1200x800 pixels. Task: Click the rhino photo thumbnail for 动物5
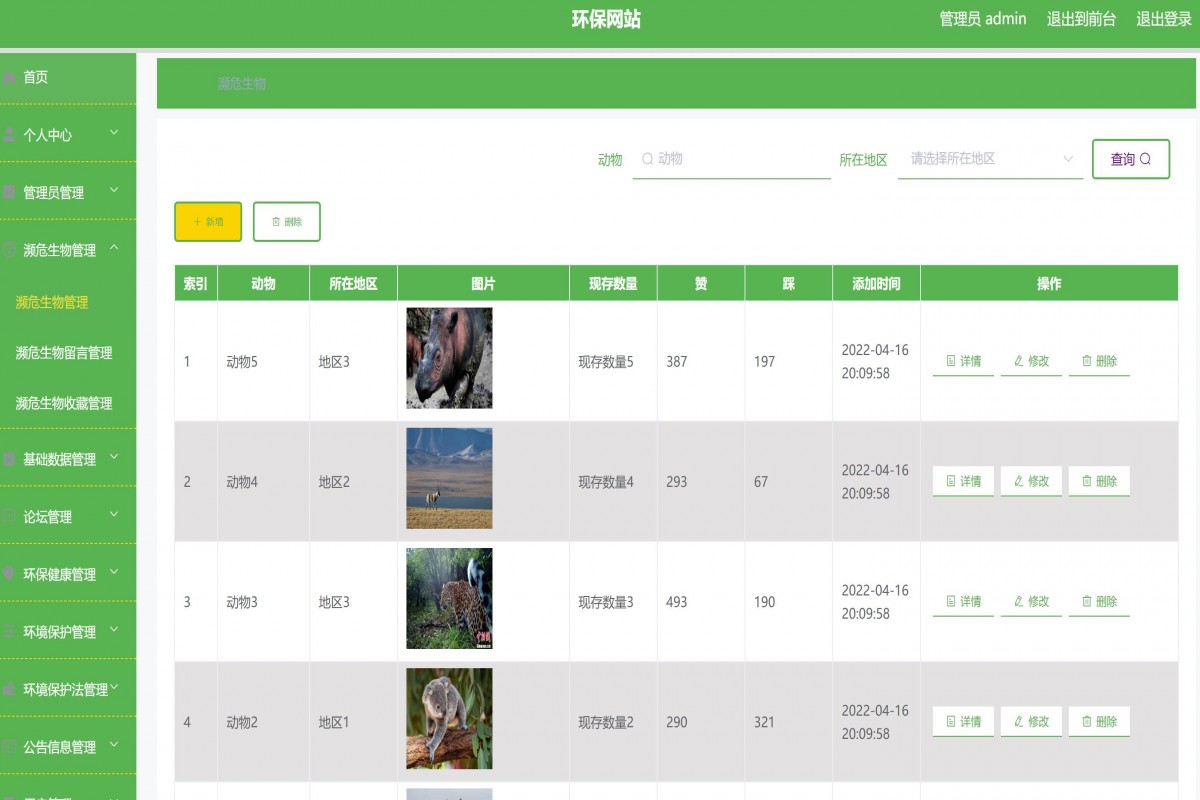[x=448, y=358]
